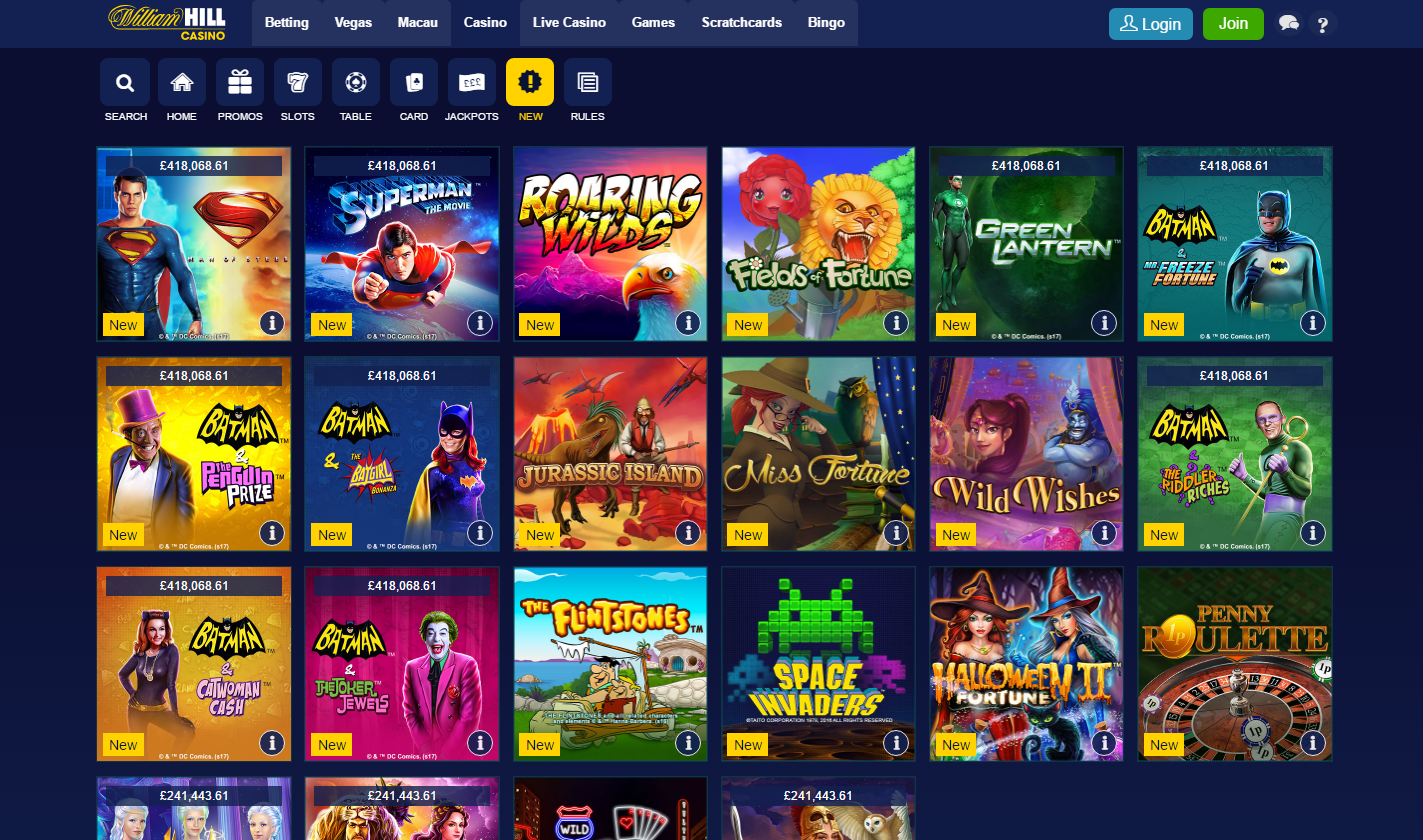Switch to the Macau tab
The height and width of the screenshot is (840, 1423).
418,23
